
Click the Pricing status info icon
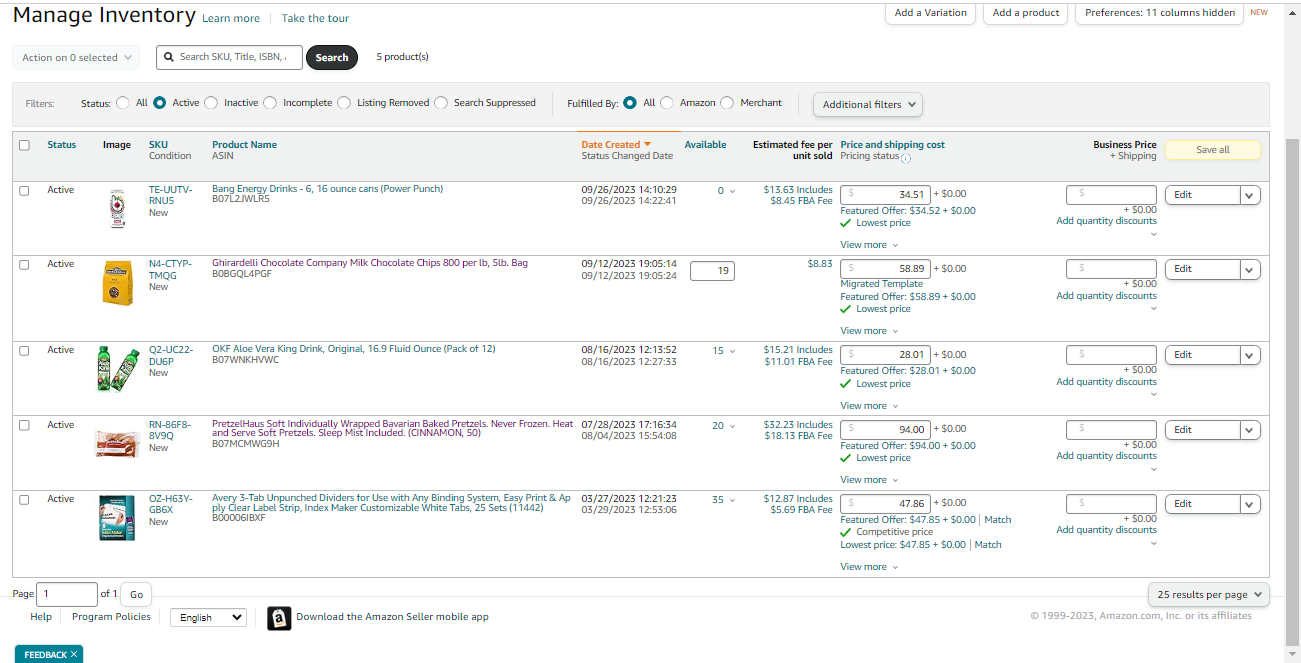click(905, 158)
